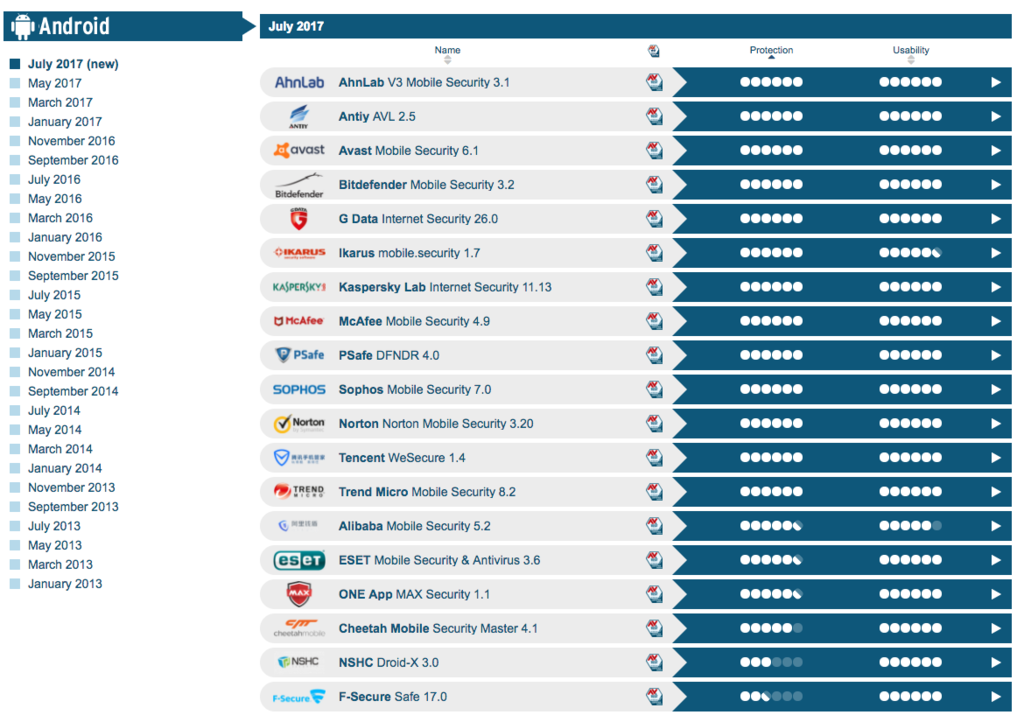Click the Cheetah Mobile logo
The height and width of the screenshot is (722, 1024).
pyautogui.click(x=299, y=628)
